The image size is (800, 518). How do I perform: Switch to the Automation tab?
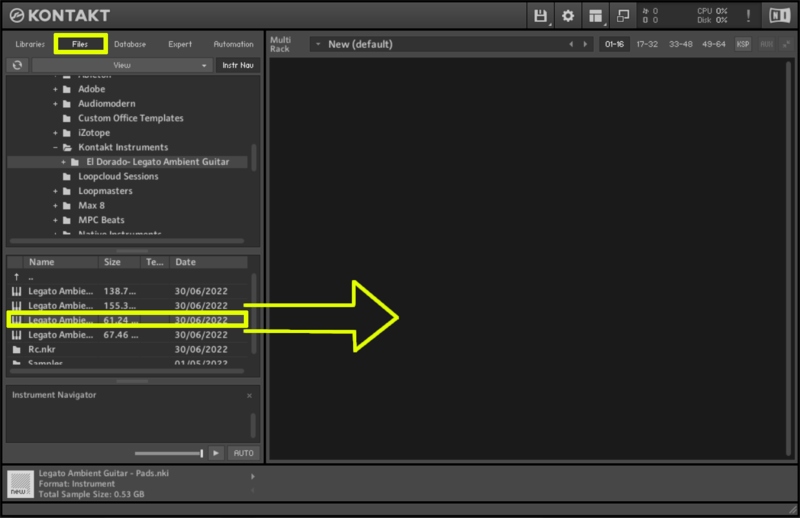pyautogui.click(x=233, y=44)
